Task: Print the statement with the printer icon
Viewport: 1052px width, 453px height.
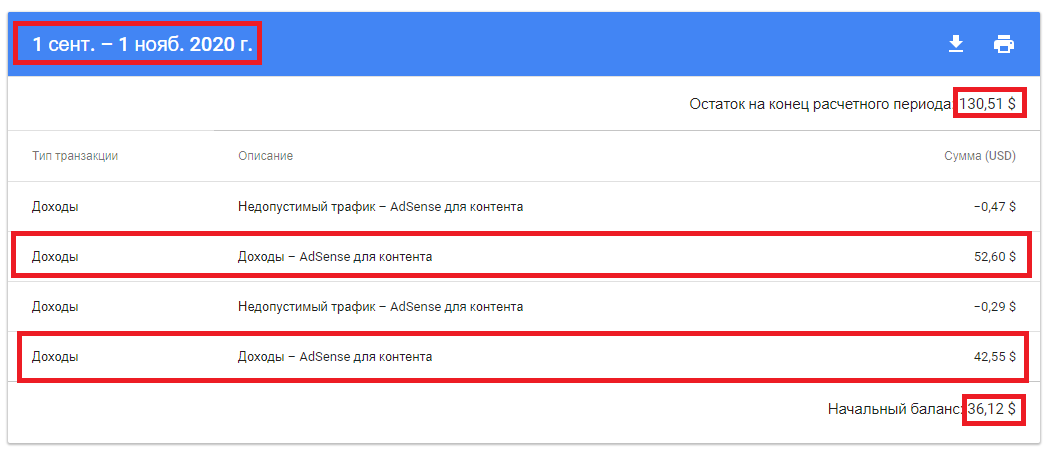Action: point(1004,44)
